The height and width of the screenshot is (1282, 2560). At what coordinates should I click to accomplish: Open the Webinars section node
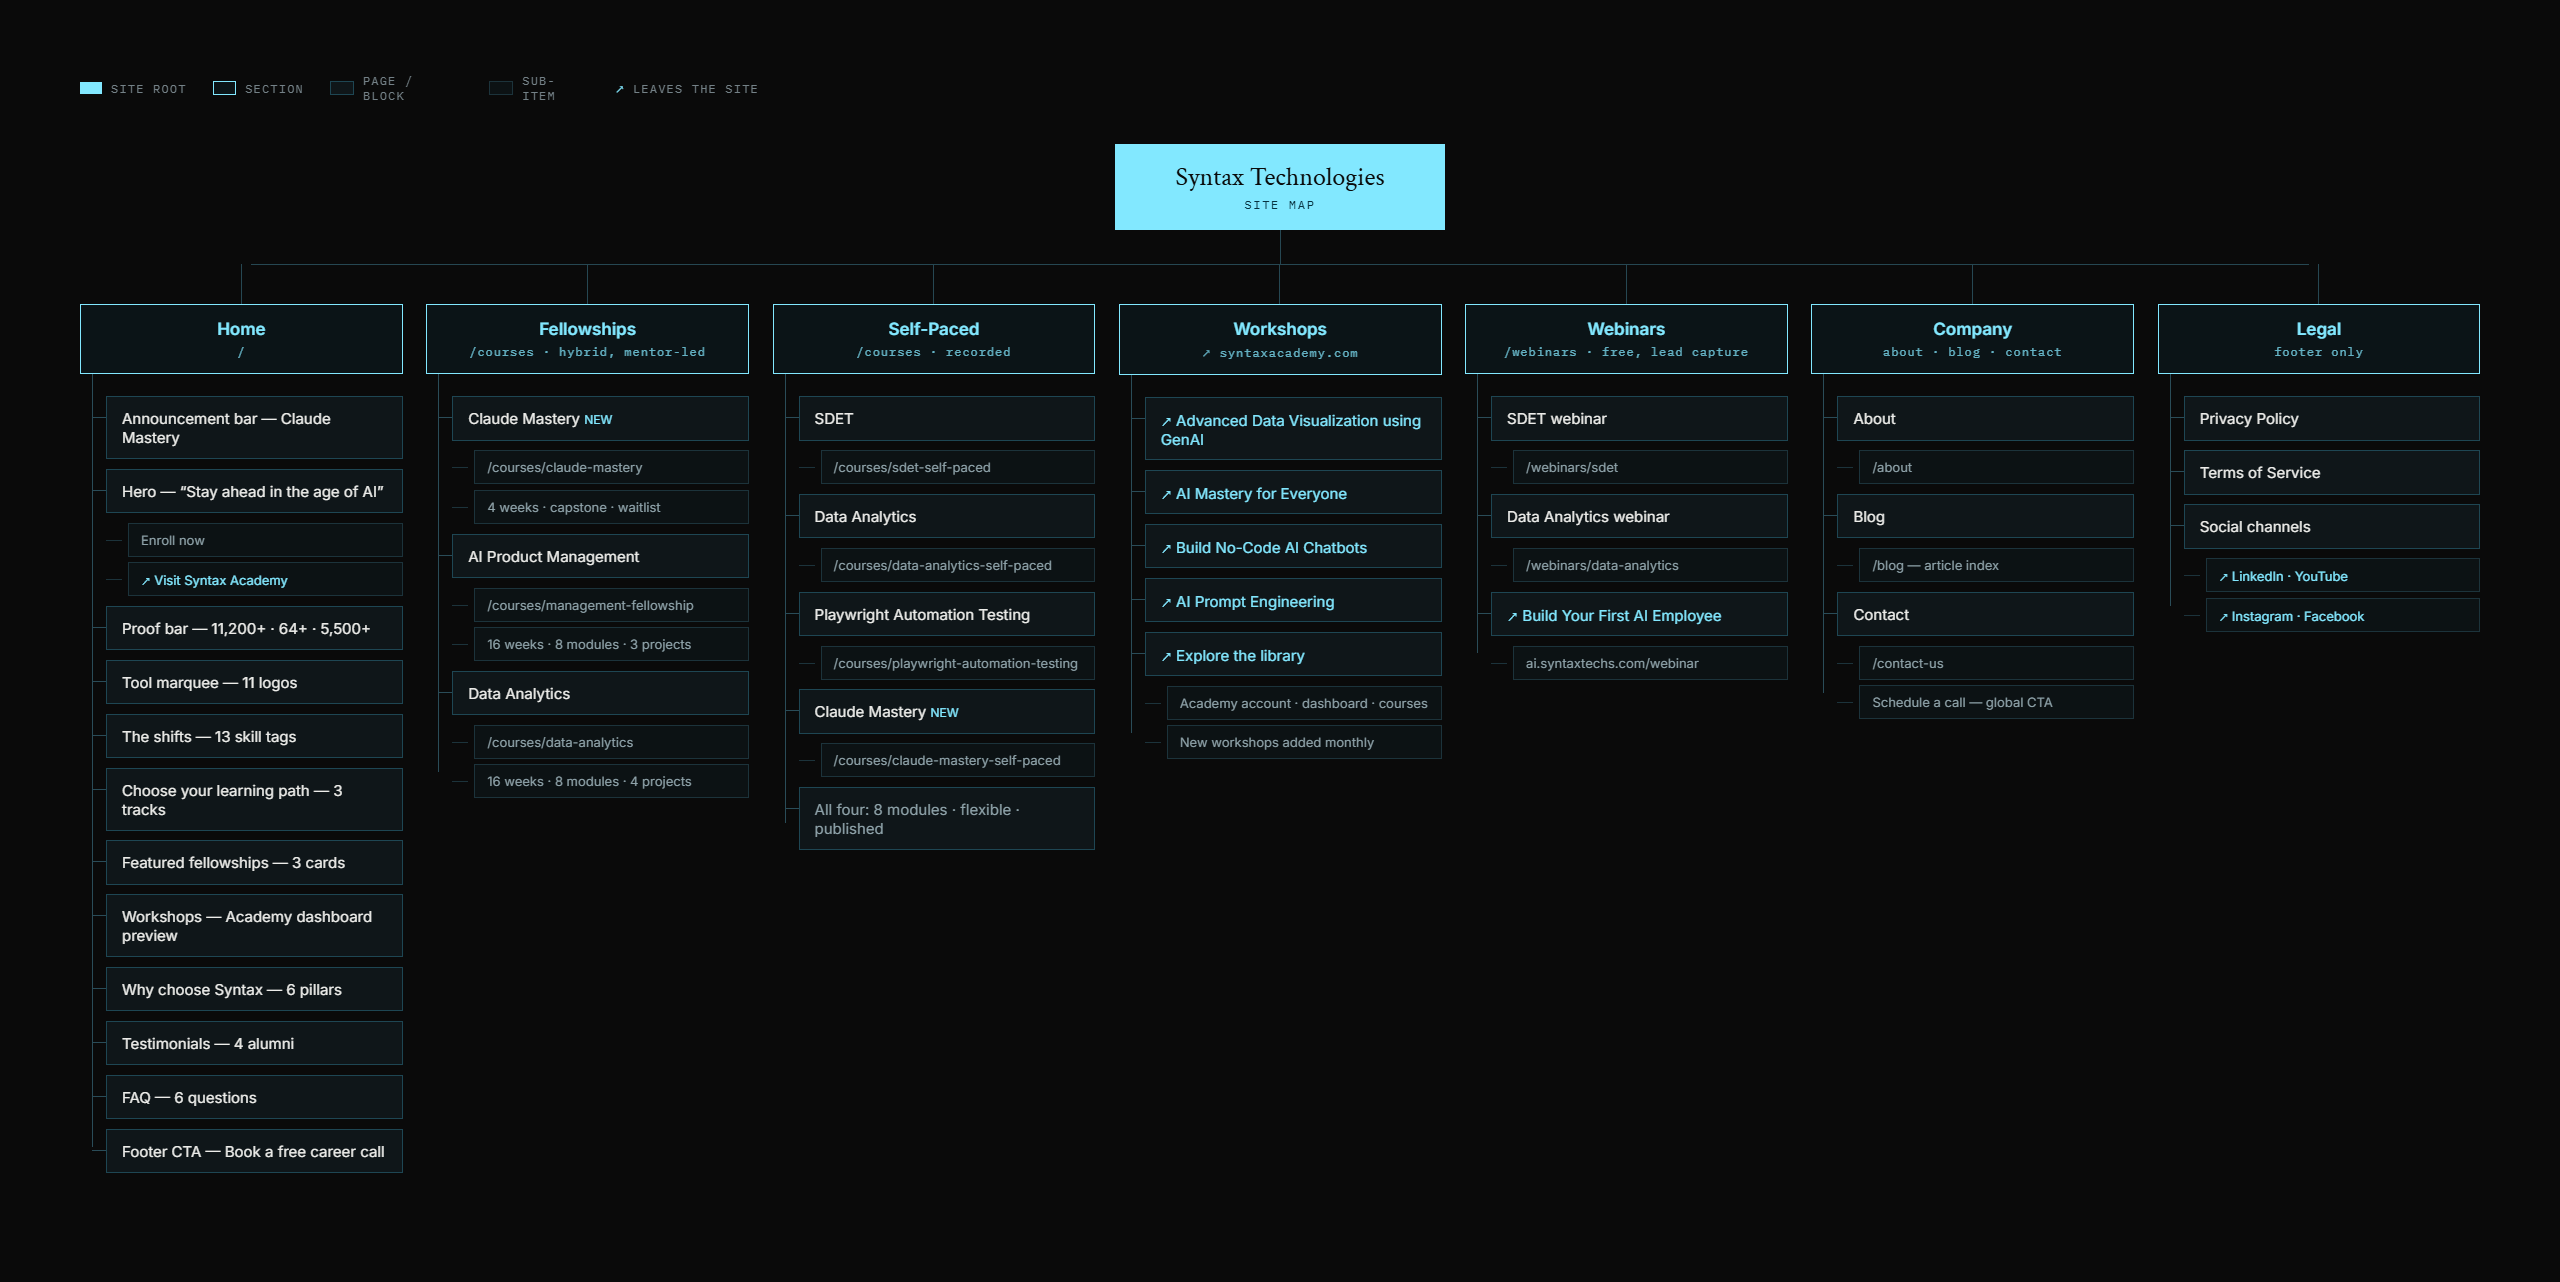point(1626,339)
